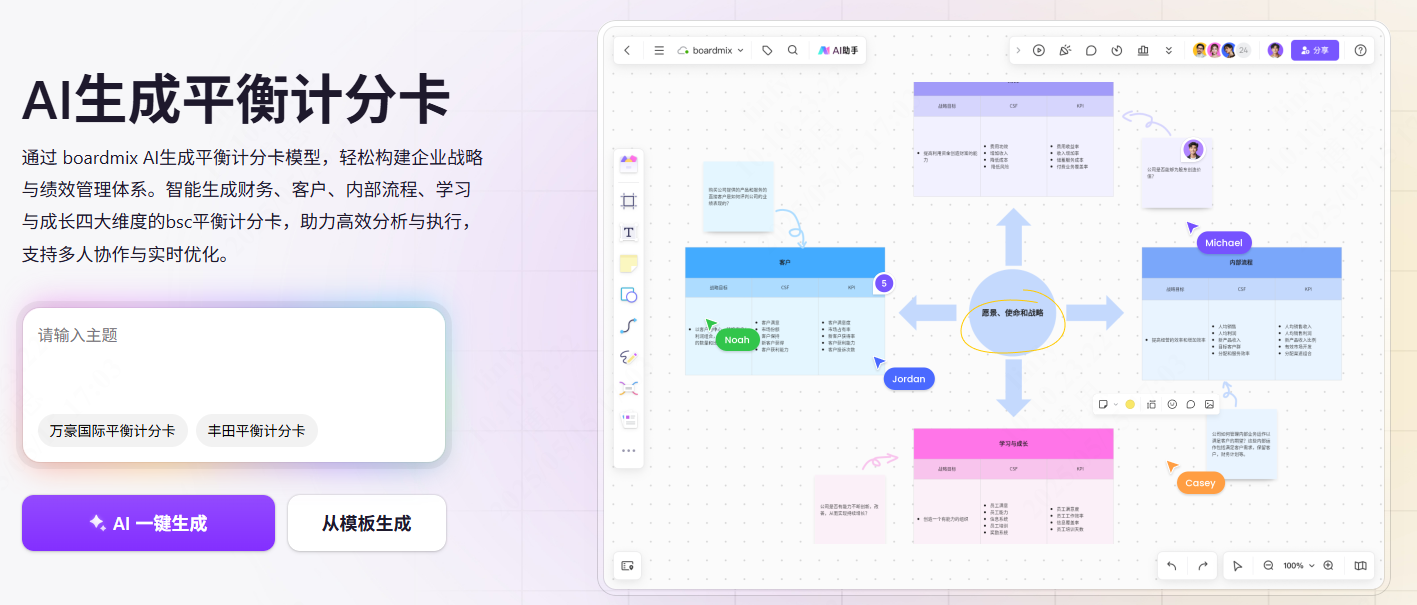
Task: Click the layout icon in the floating toolbar
Action: tap(1152, 404)
